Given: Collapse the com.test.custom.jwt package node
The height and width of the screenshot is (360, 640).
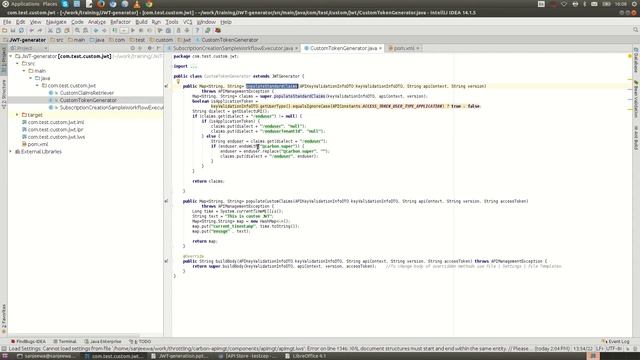Looking at the screenshot, I should (x=37, y=85).
